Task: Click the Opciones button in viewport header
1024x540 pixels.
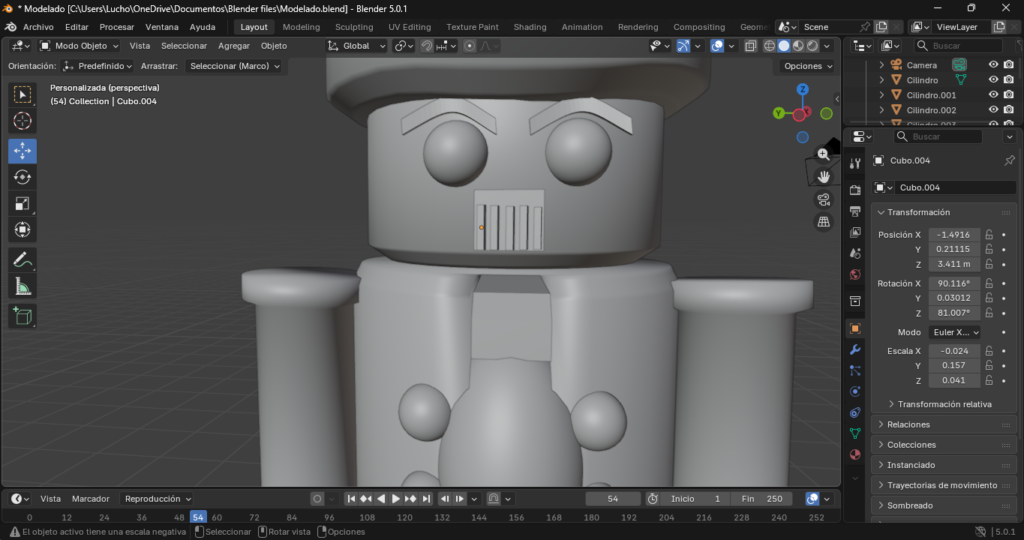Action: pyautogui.click(x=807, y=66)
